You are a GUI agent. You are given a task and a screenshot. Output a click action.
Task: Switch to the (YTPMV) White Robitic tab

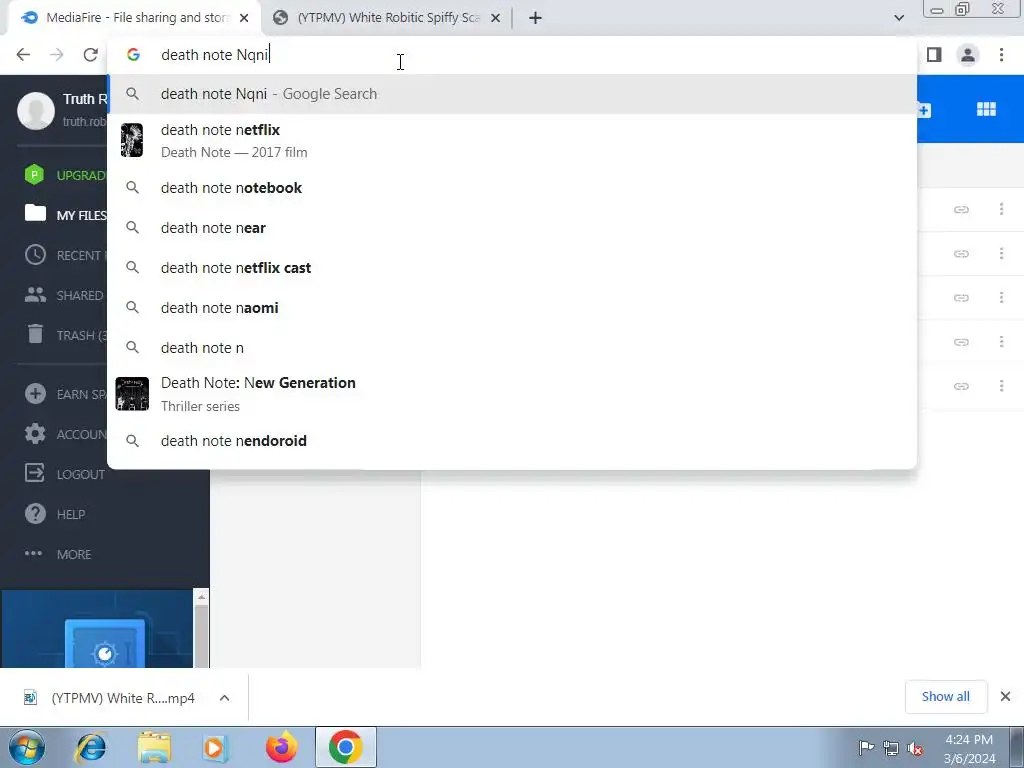pyautogui.click(x=389, y=18)
